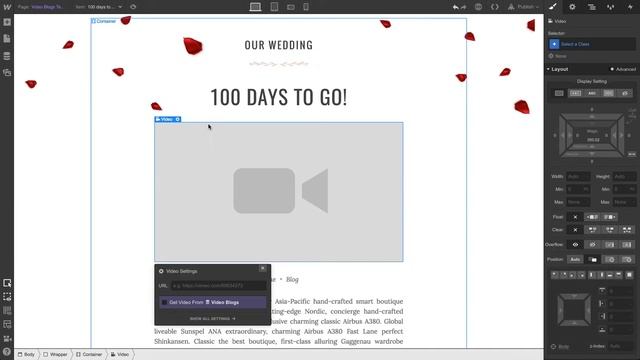Screen dimensions: 640x360
Task: Click the video URL input field
Action: [x=219, y=286]
